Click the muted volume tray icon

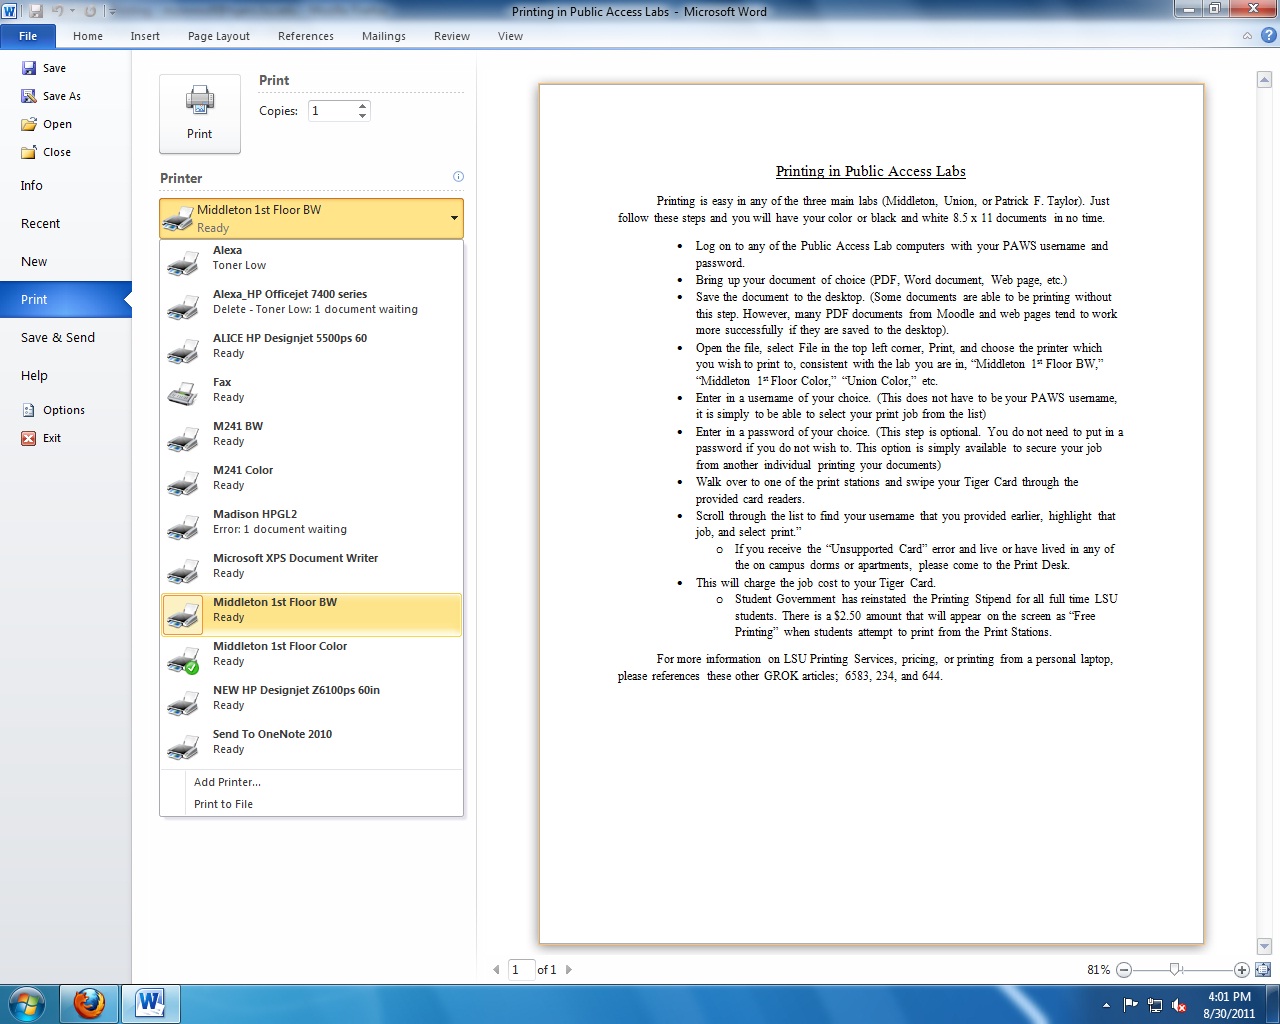(x=1179, y=1005)
